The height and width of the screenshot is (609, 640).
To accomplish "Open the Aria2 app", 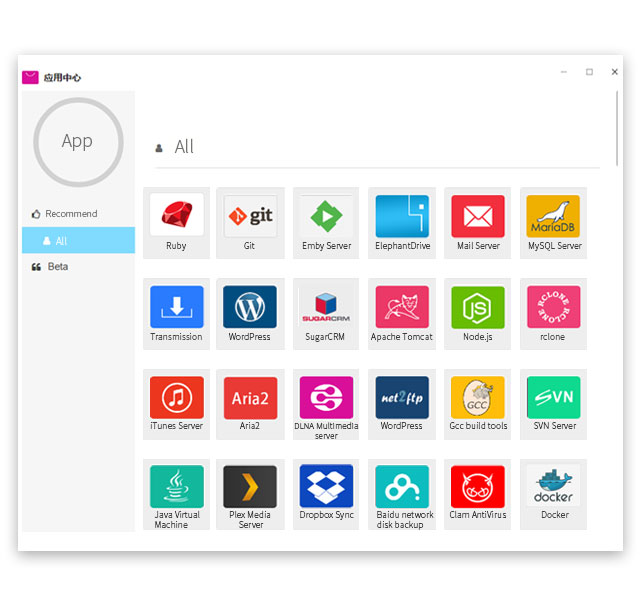I will tap(250, 405).
